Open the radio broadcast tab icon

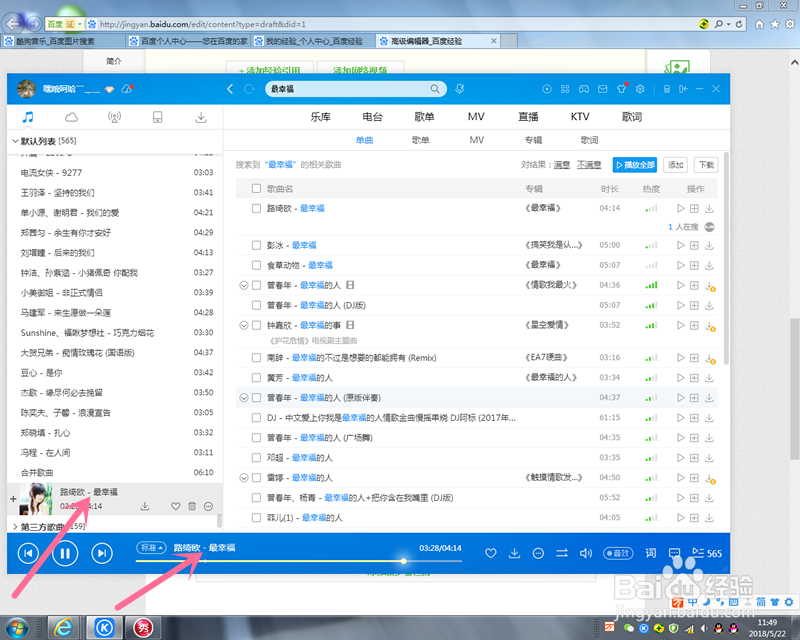tap(114, 117)
